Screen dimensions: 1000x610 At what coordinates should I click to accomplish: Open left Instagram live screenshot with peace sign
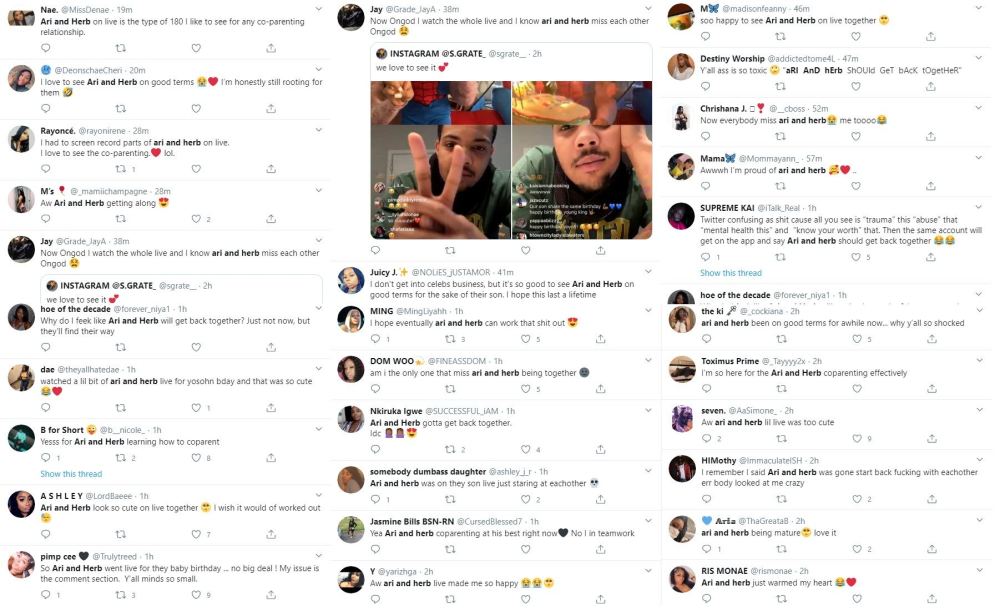(441, 160)
